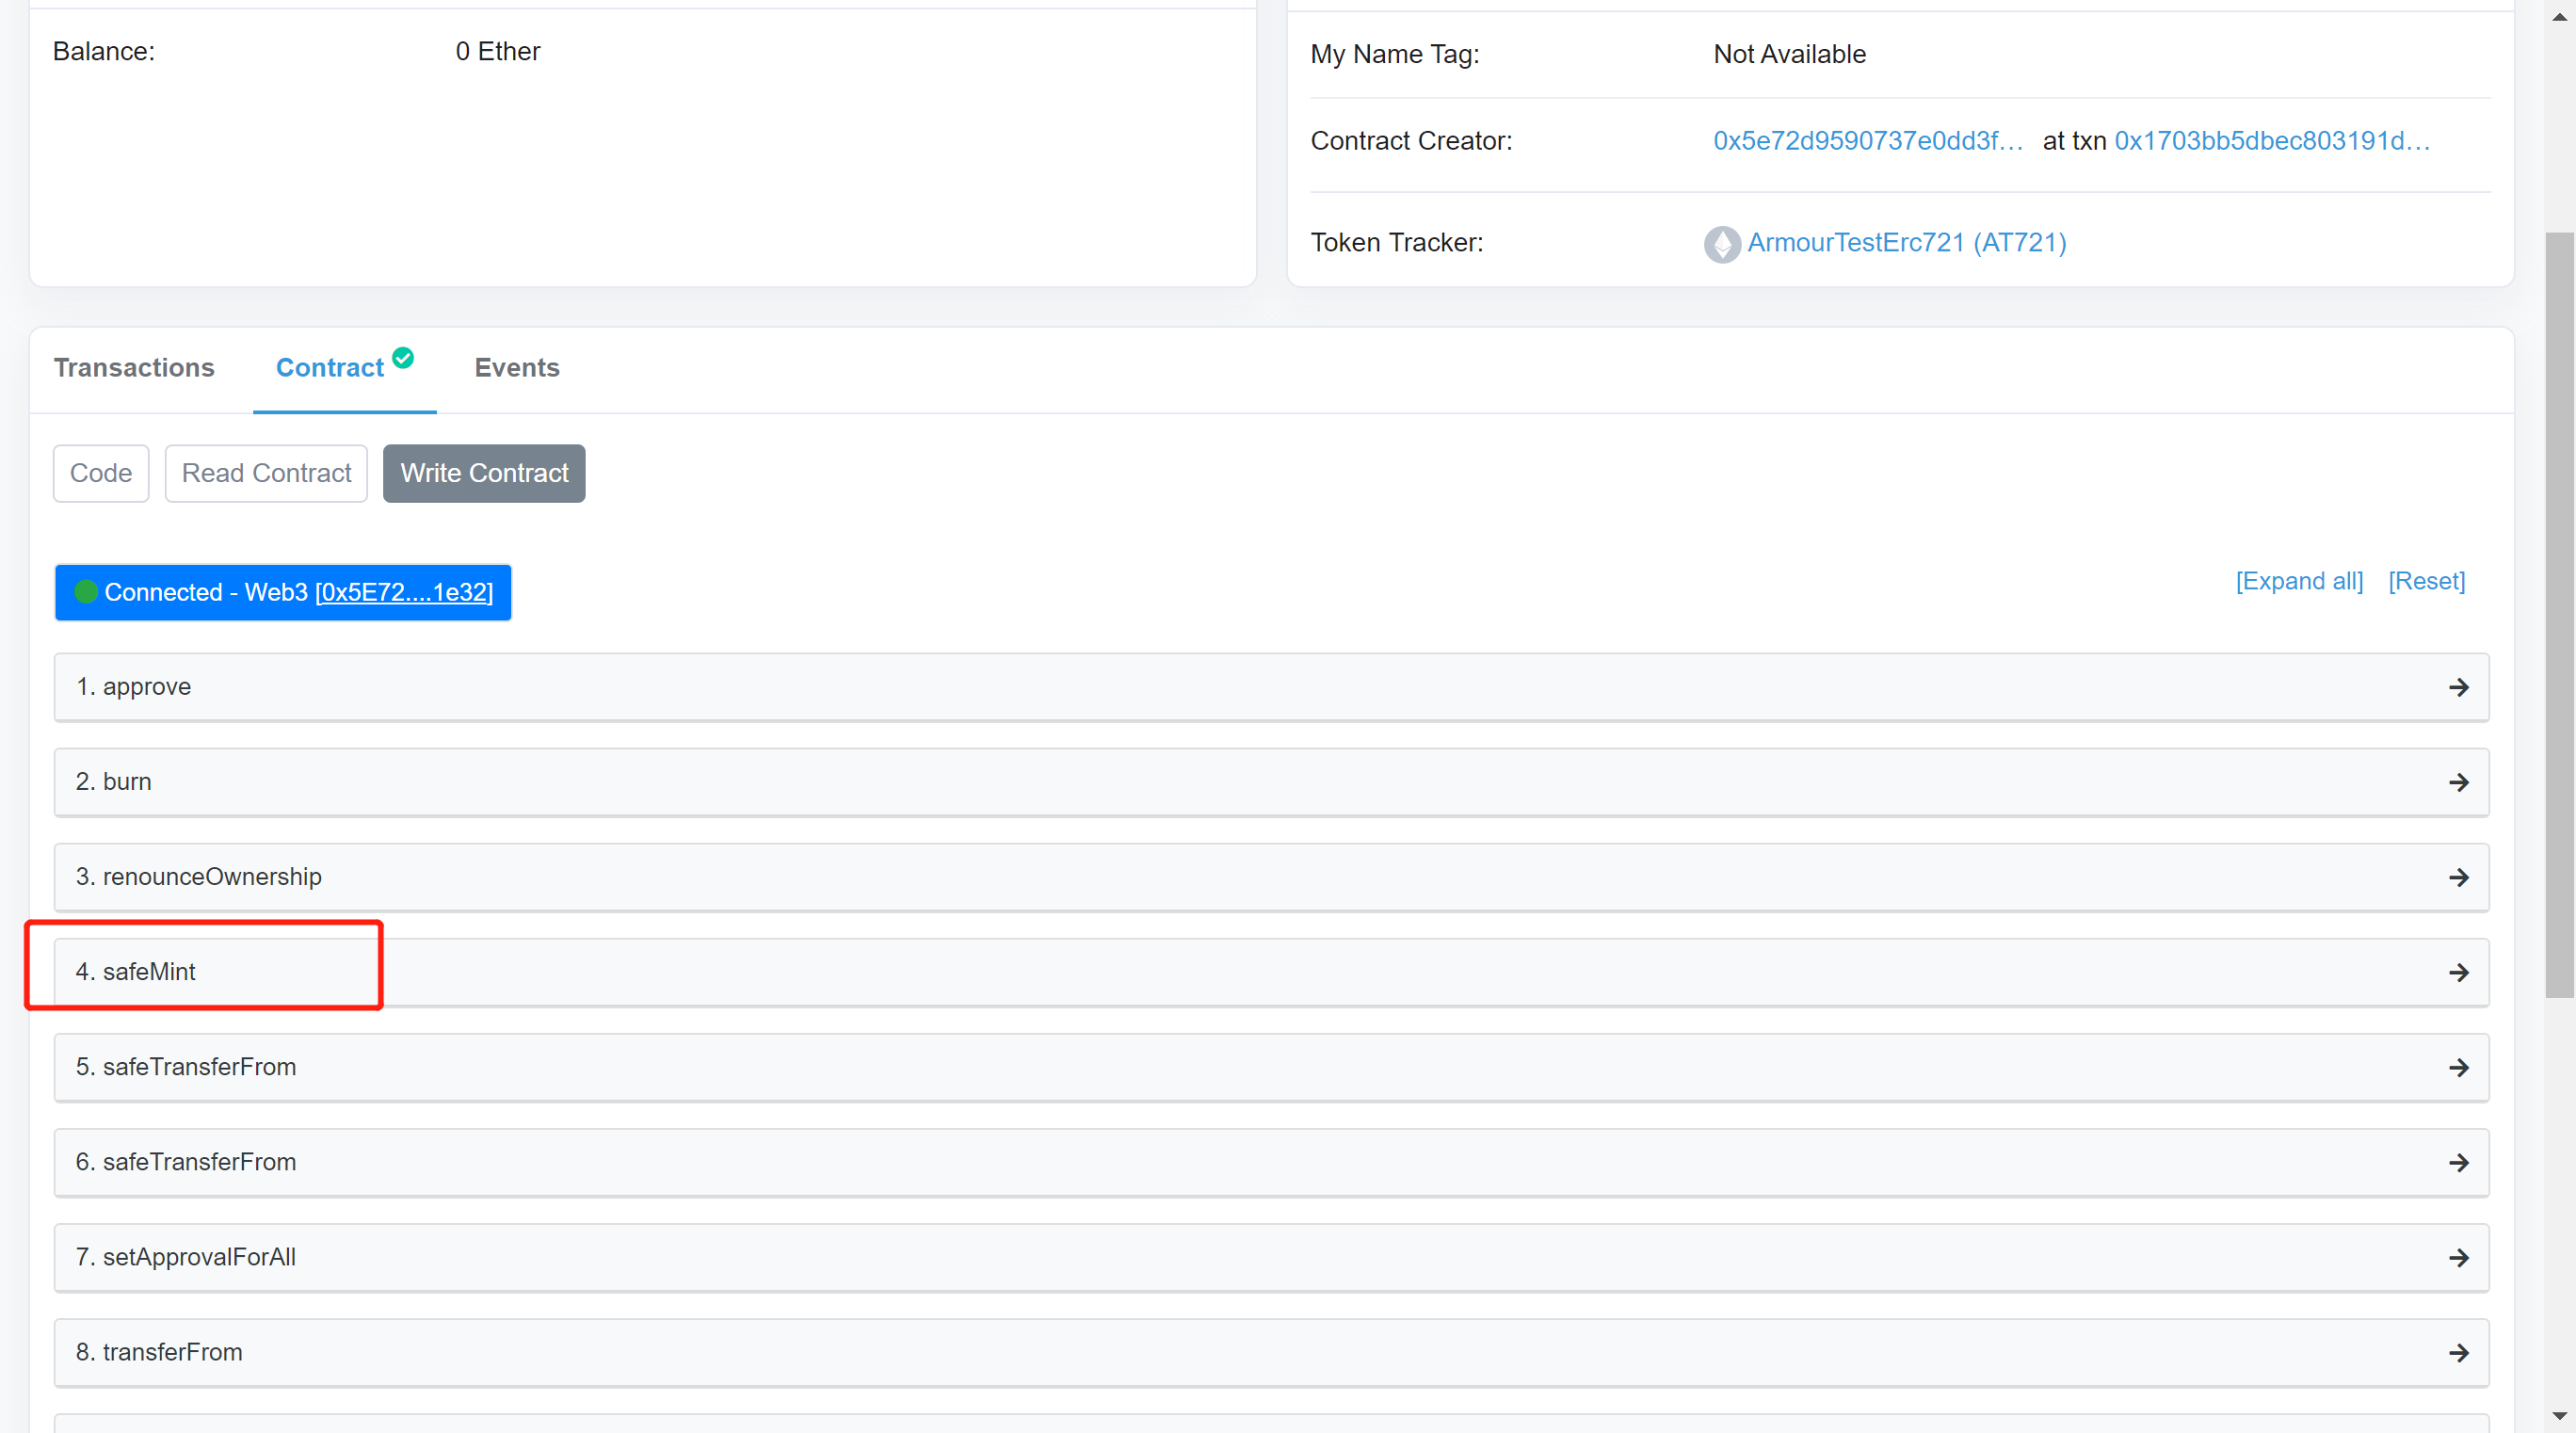Expand the 5. safeTransferFrom function
Image resolution: width=2576 pixels, height=1433 pixels.
click(x=1271, y=1067)
